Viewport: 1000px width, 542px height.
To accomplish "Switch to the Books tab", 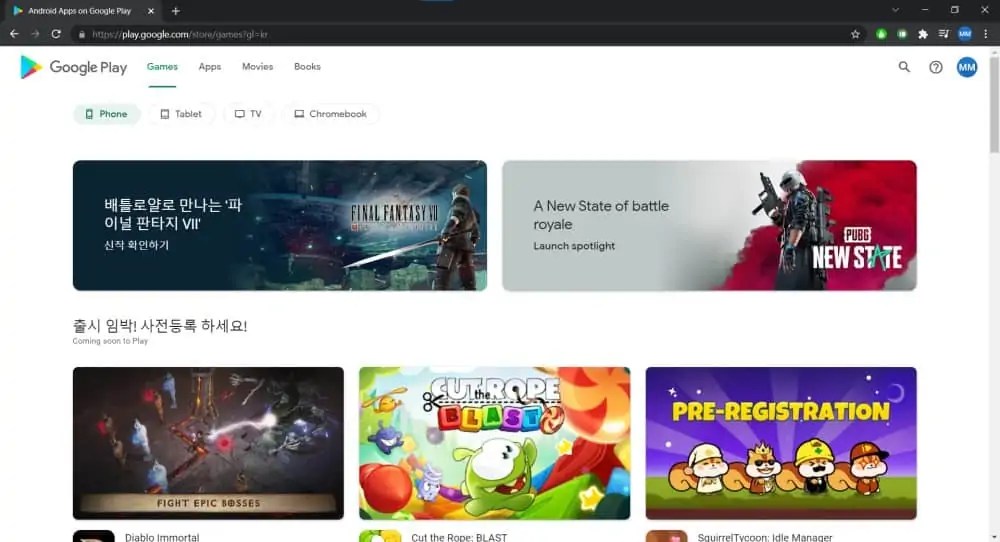I will [307, 66].
